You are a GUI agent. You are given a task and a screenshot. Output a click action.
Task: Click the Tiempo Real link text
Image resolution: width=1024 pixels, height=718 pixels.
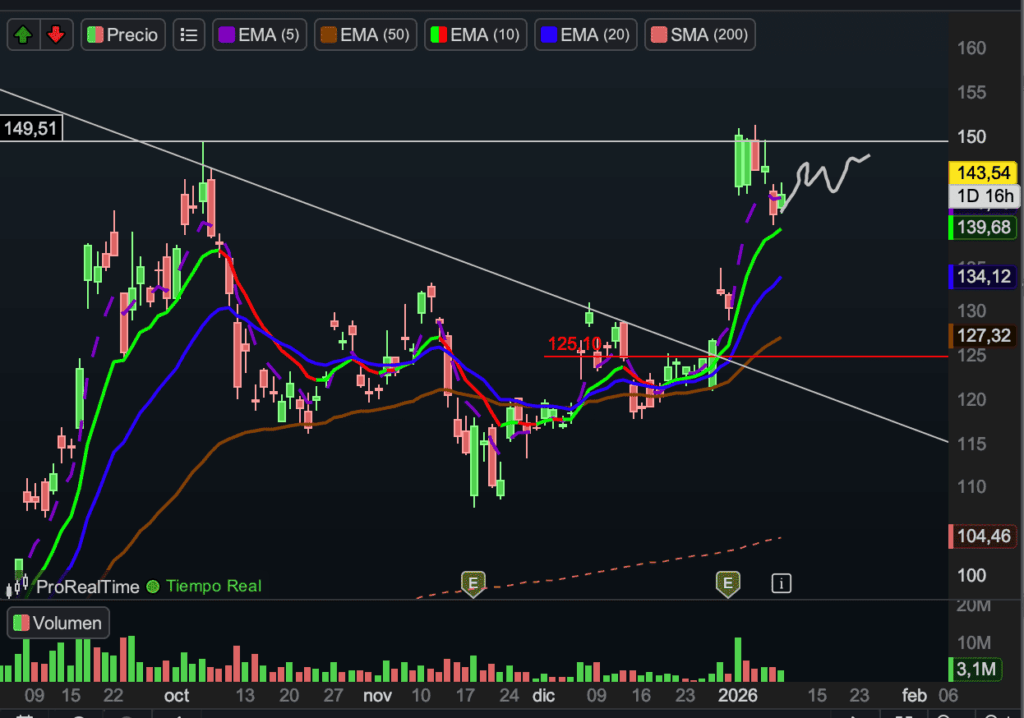[x=213, y=587]
